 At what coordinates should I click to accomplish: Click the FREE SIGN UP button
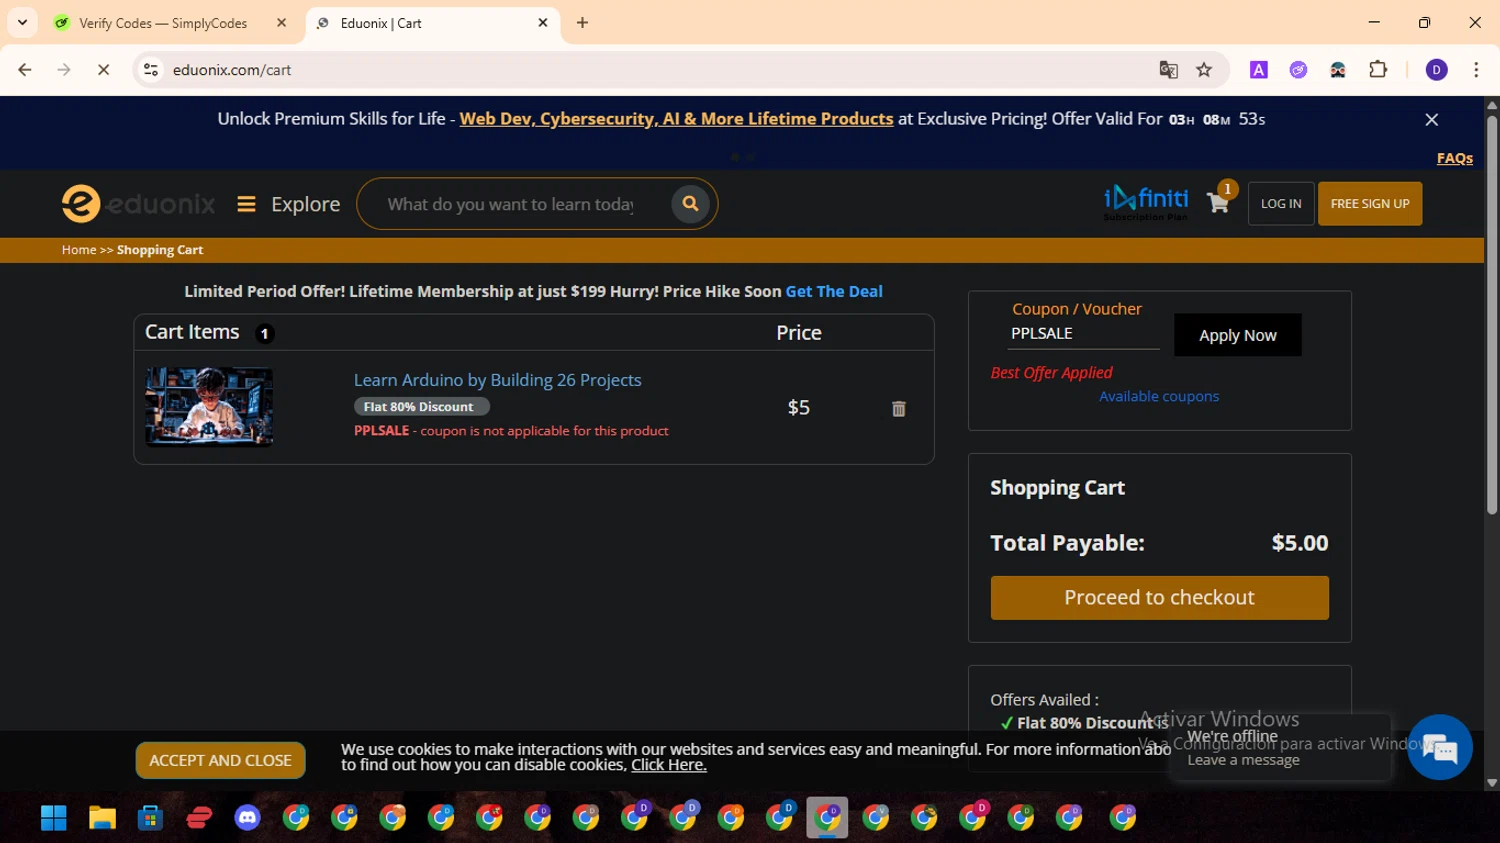click(x=1370, y=204)
